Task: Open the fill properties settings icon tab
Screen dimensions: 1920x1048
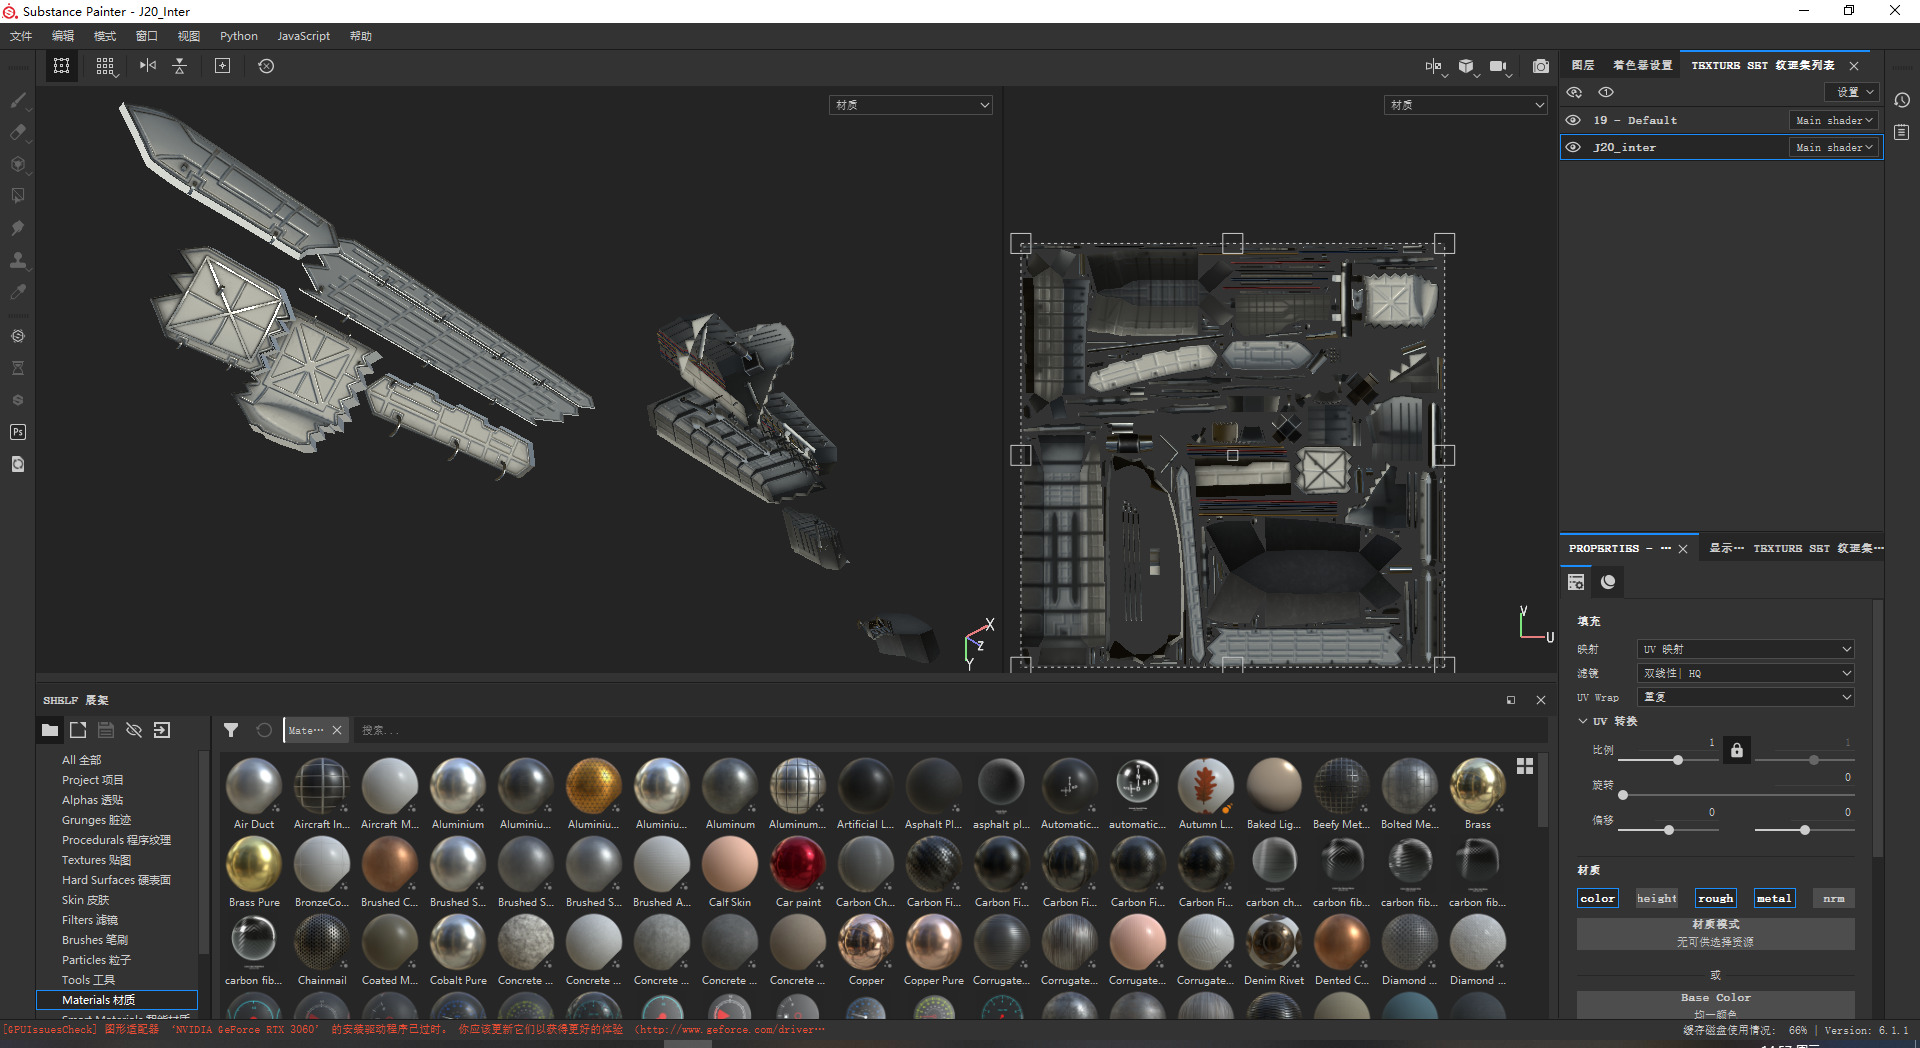Action: pos(1576,582)
